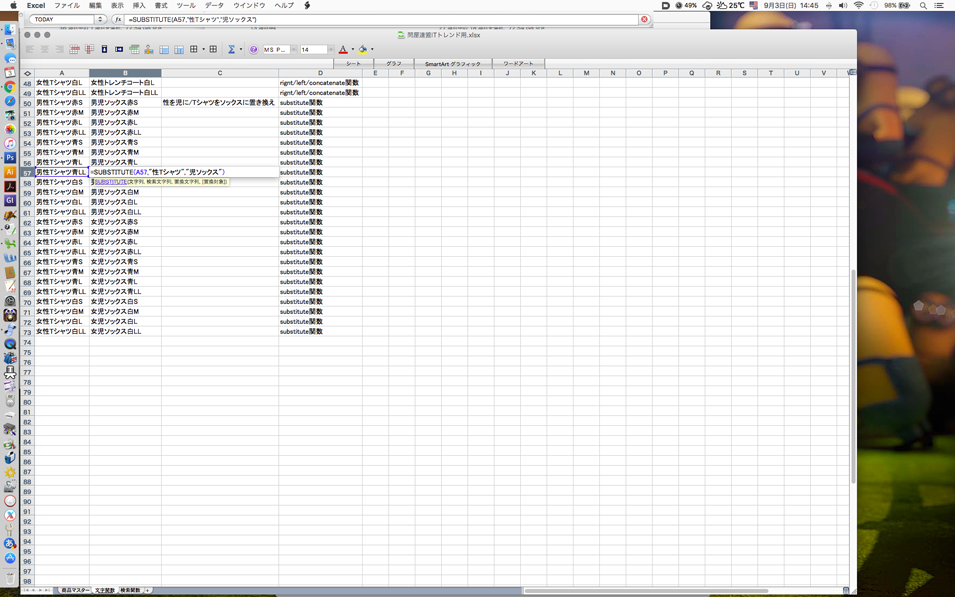Image resolution: width=955 pixels, height=597 pixels.
Task: Click the SUBSTITUTE function tooltip link
Action: [x=110, y=182]
